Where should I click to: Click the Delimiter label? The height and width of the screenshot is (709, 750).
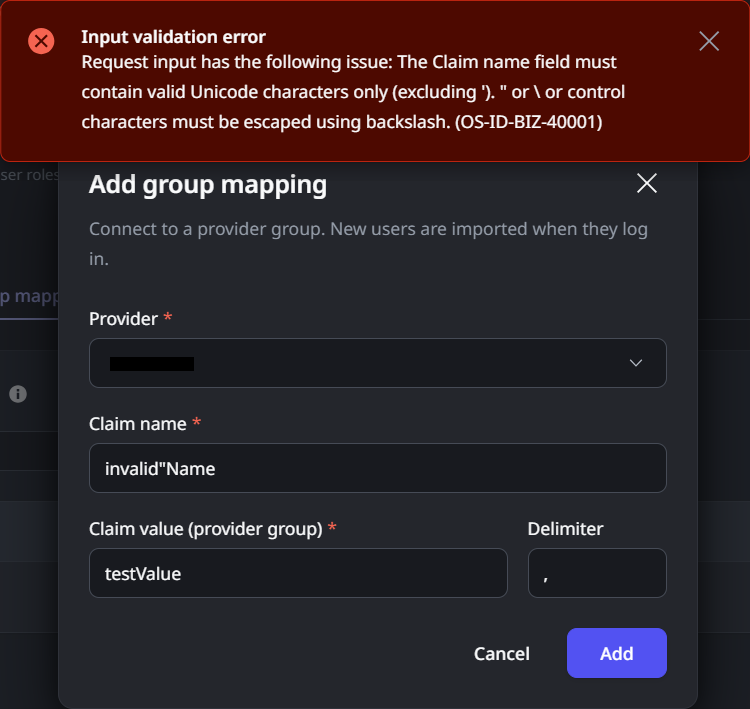coord(565,529)
